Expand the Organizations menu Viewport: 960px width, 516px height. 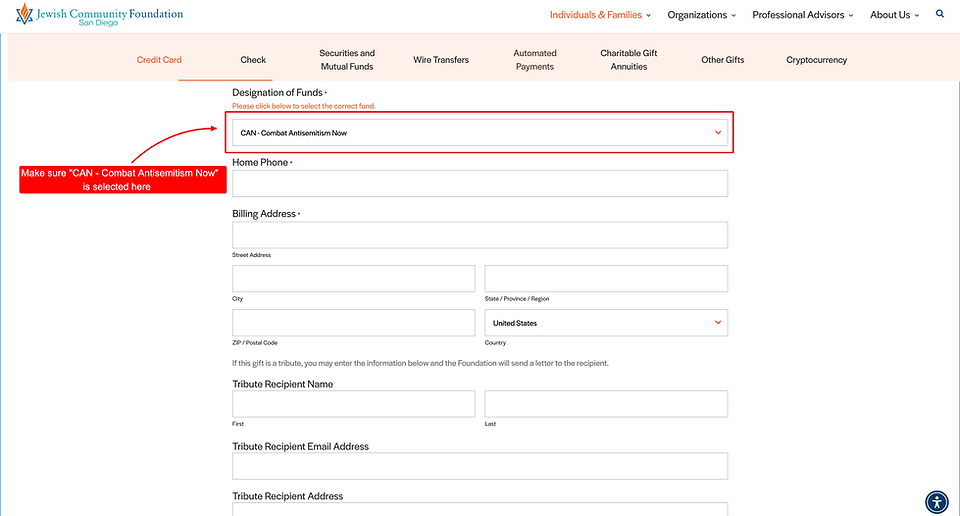pos(702,15)
